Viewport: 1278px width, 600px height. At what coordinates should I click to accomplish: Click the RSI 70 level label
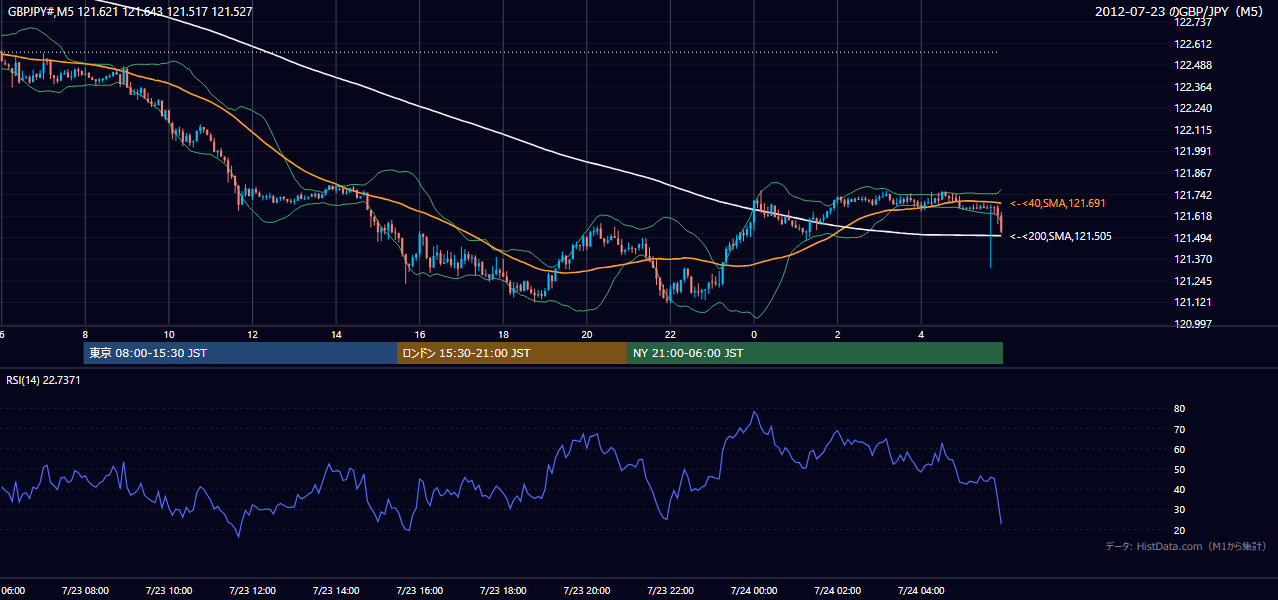pos(1179,429)
